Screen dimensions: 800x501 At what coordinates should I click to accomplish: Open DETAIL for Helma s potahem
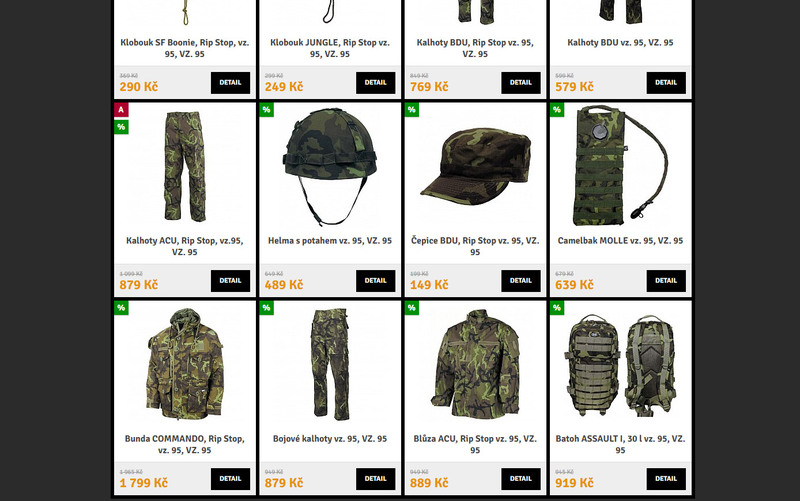(x=376, y=281)
